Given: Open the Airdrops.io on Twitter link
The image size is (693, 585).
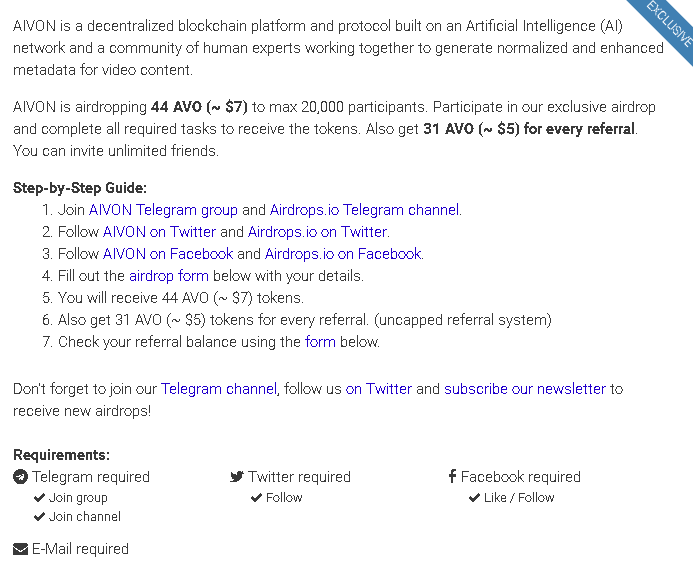Looking at the screenshot, I should click(318, 232).
